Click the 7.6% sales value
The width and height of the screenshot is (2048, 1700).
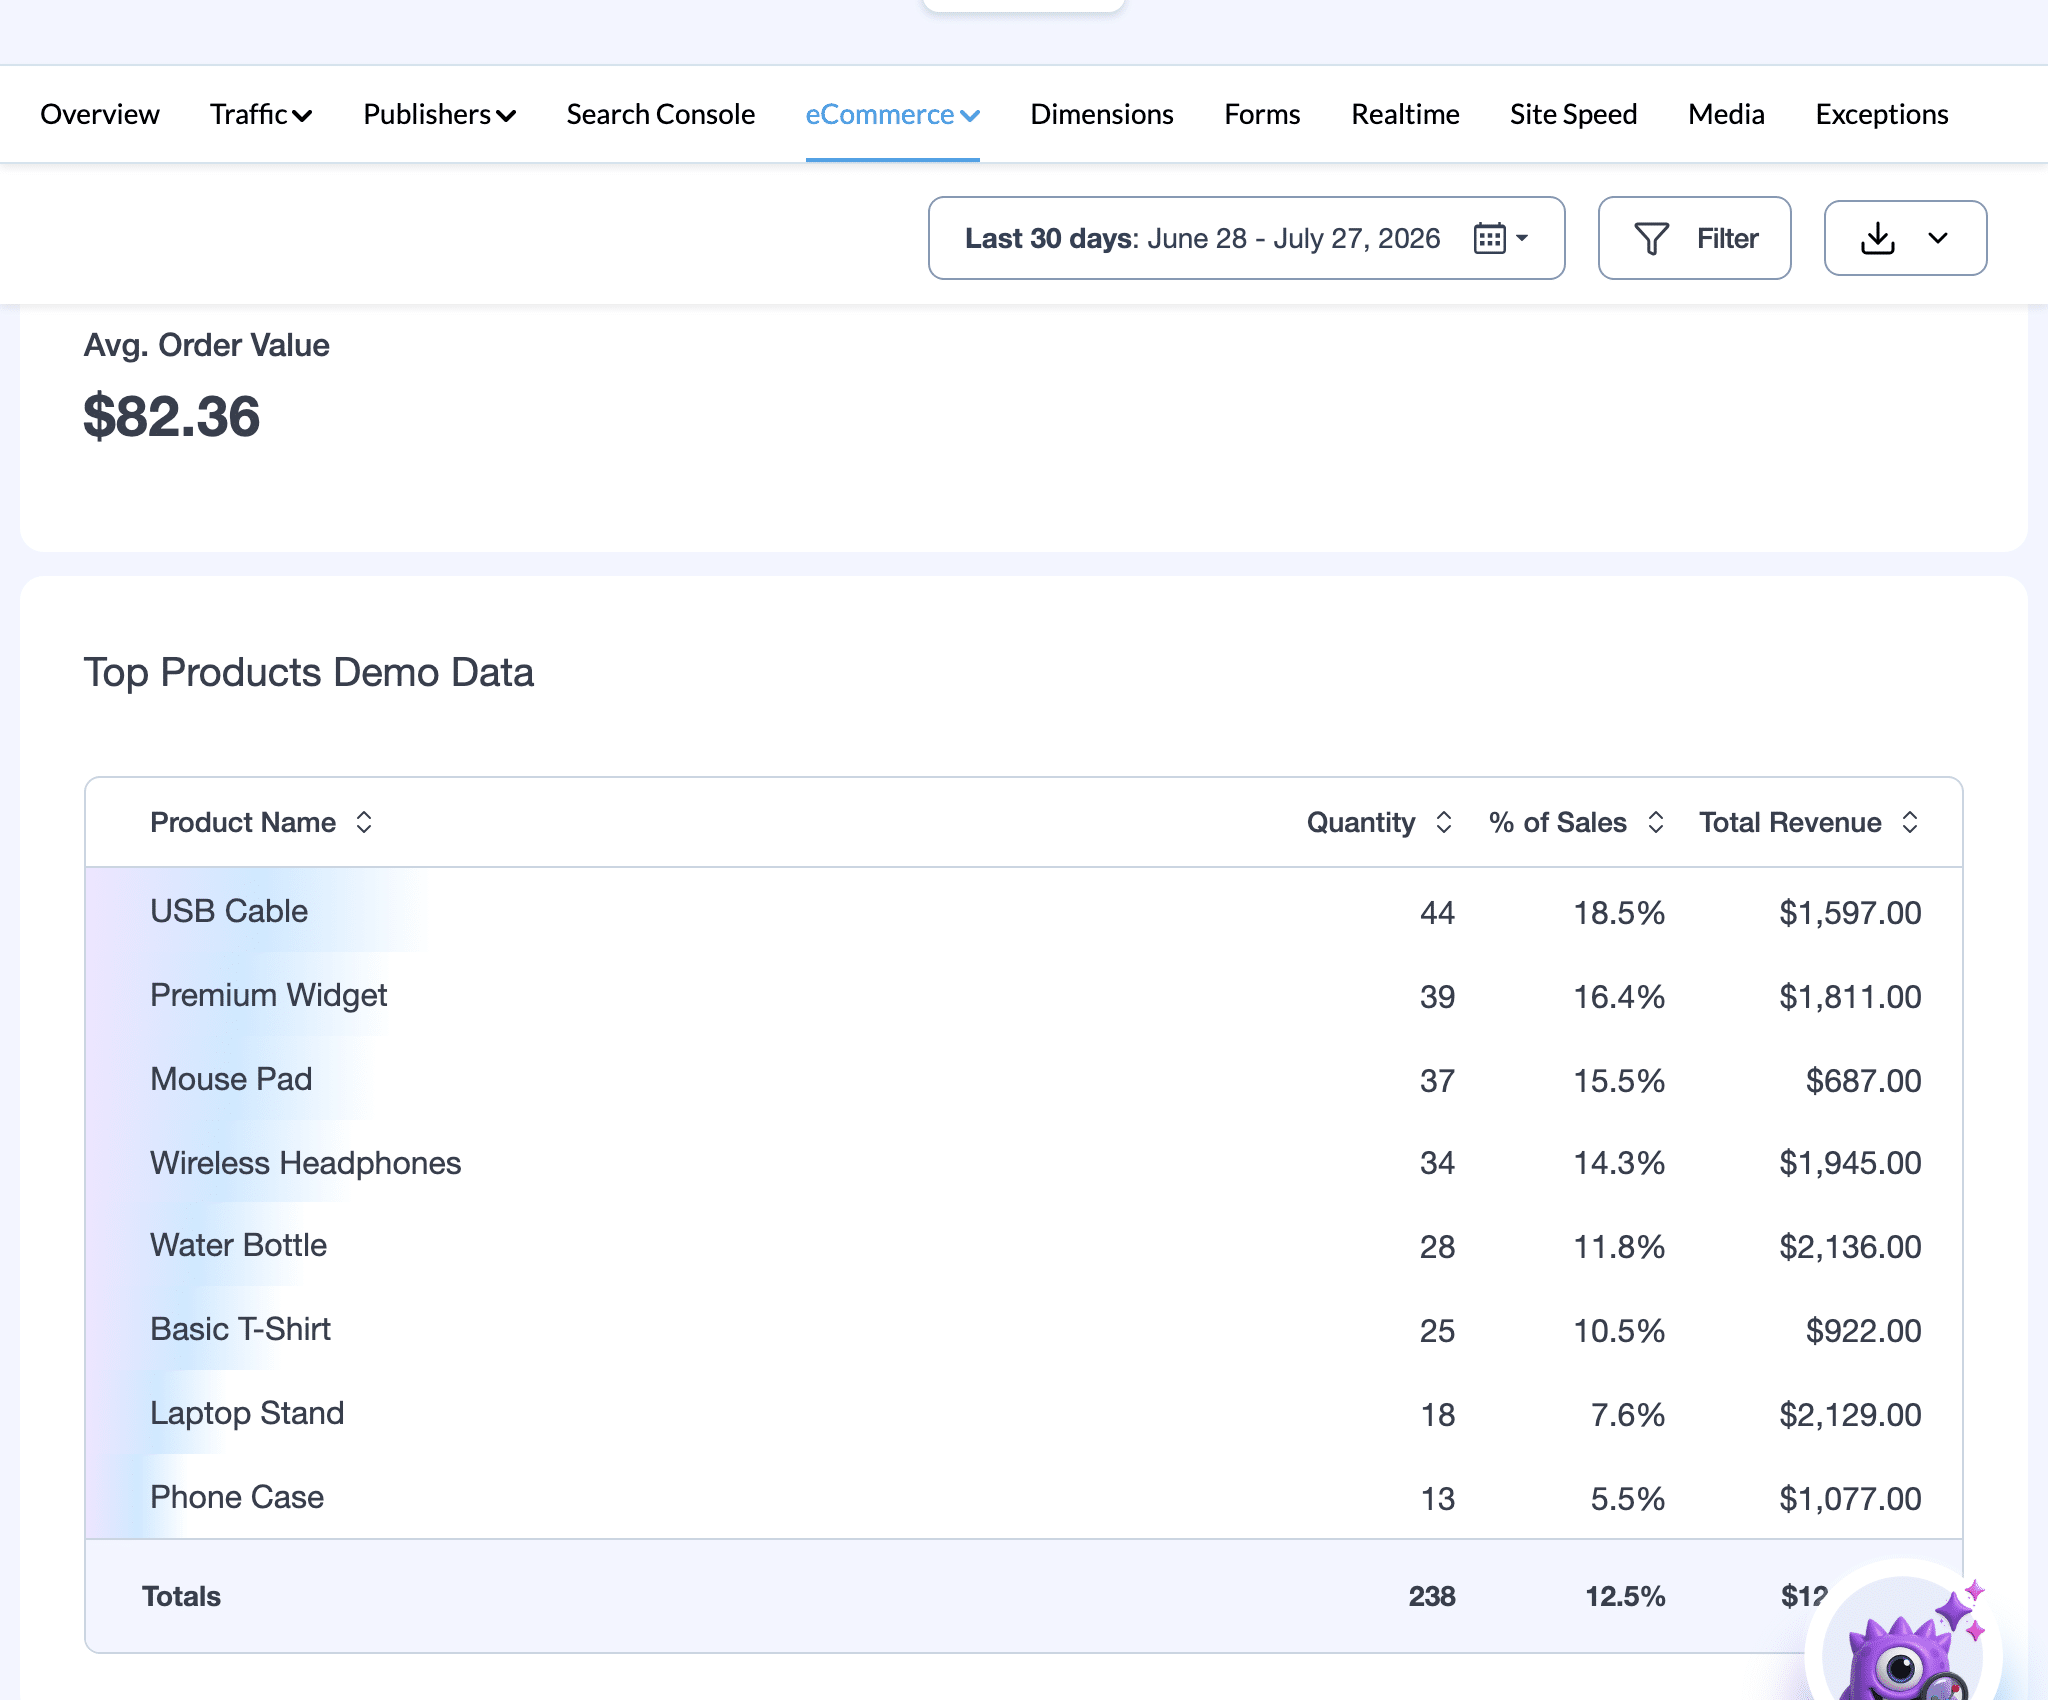point(1627,1415)
